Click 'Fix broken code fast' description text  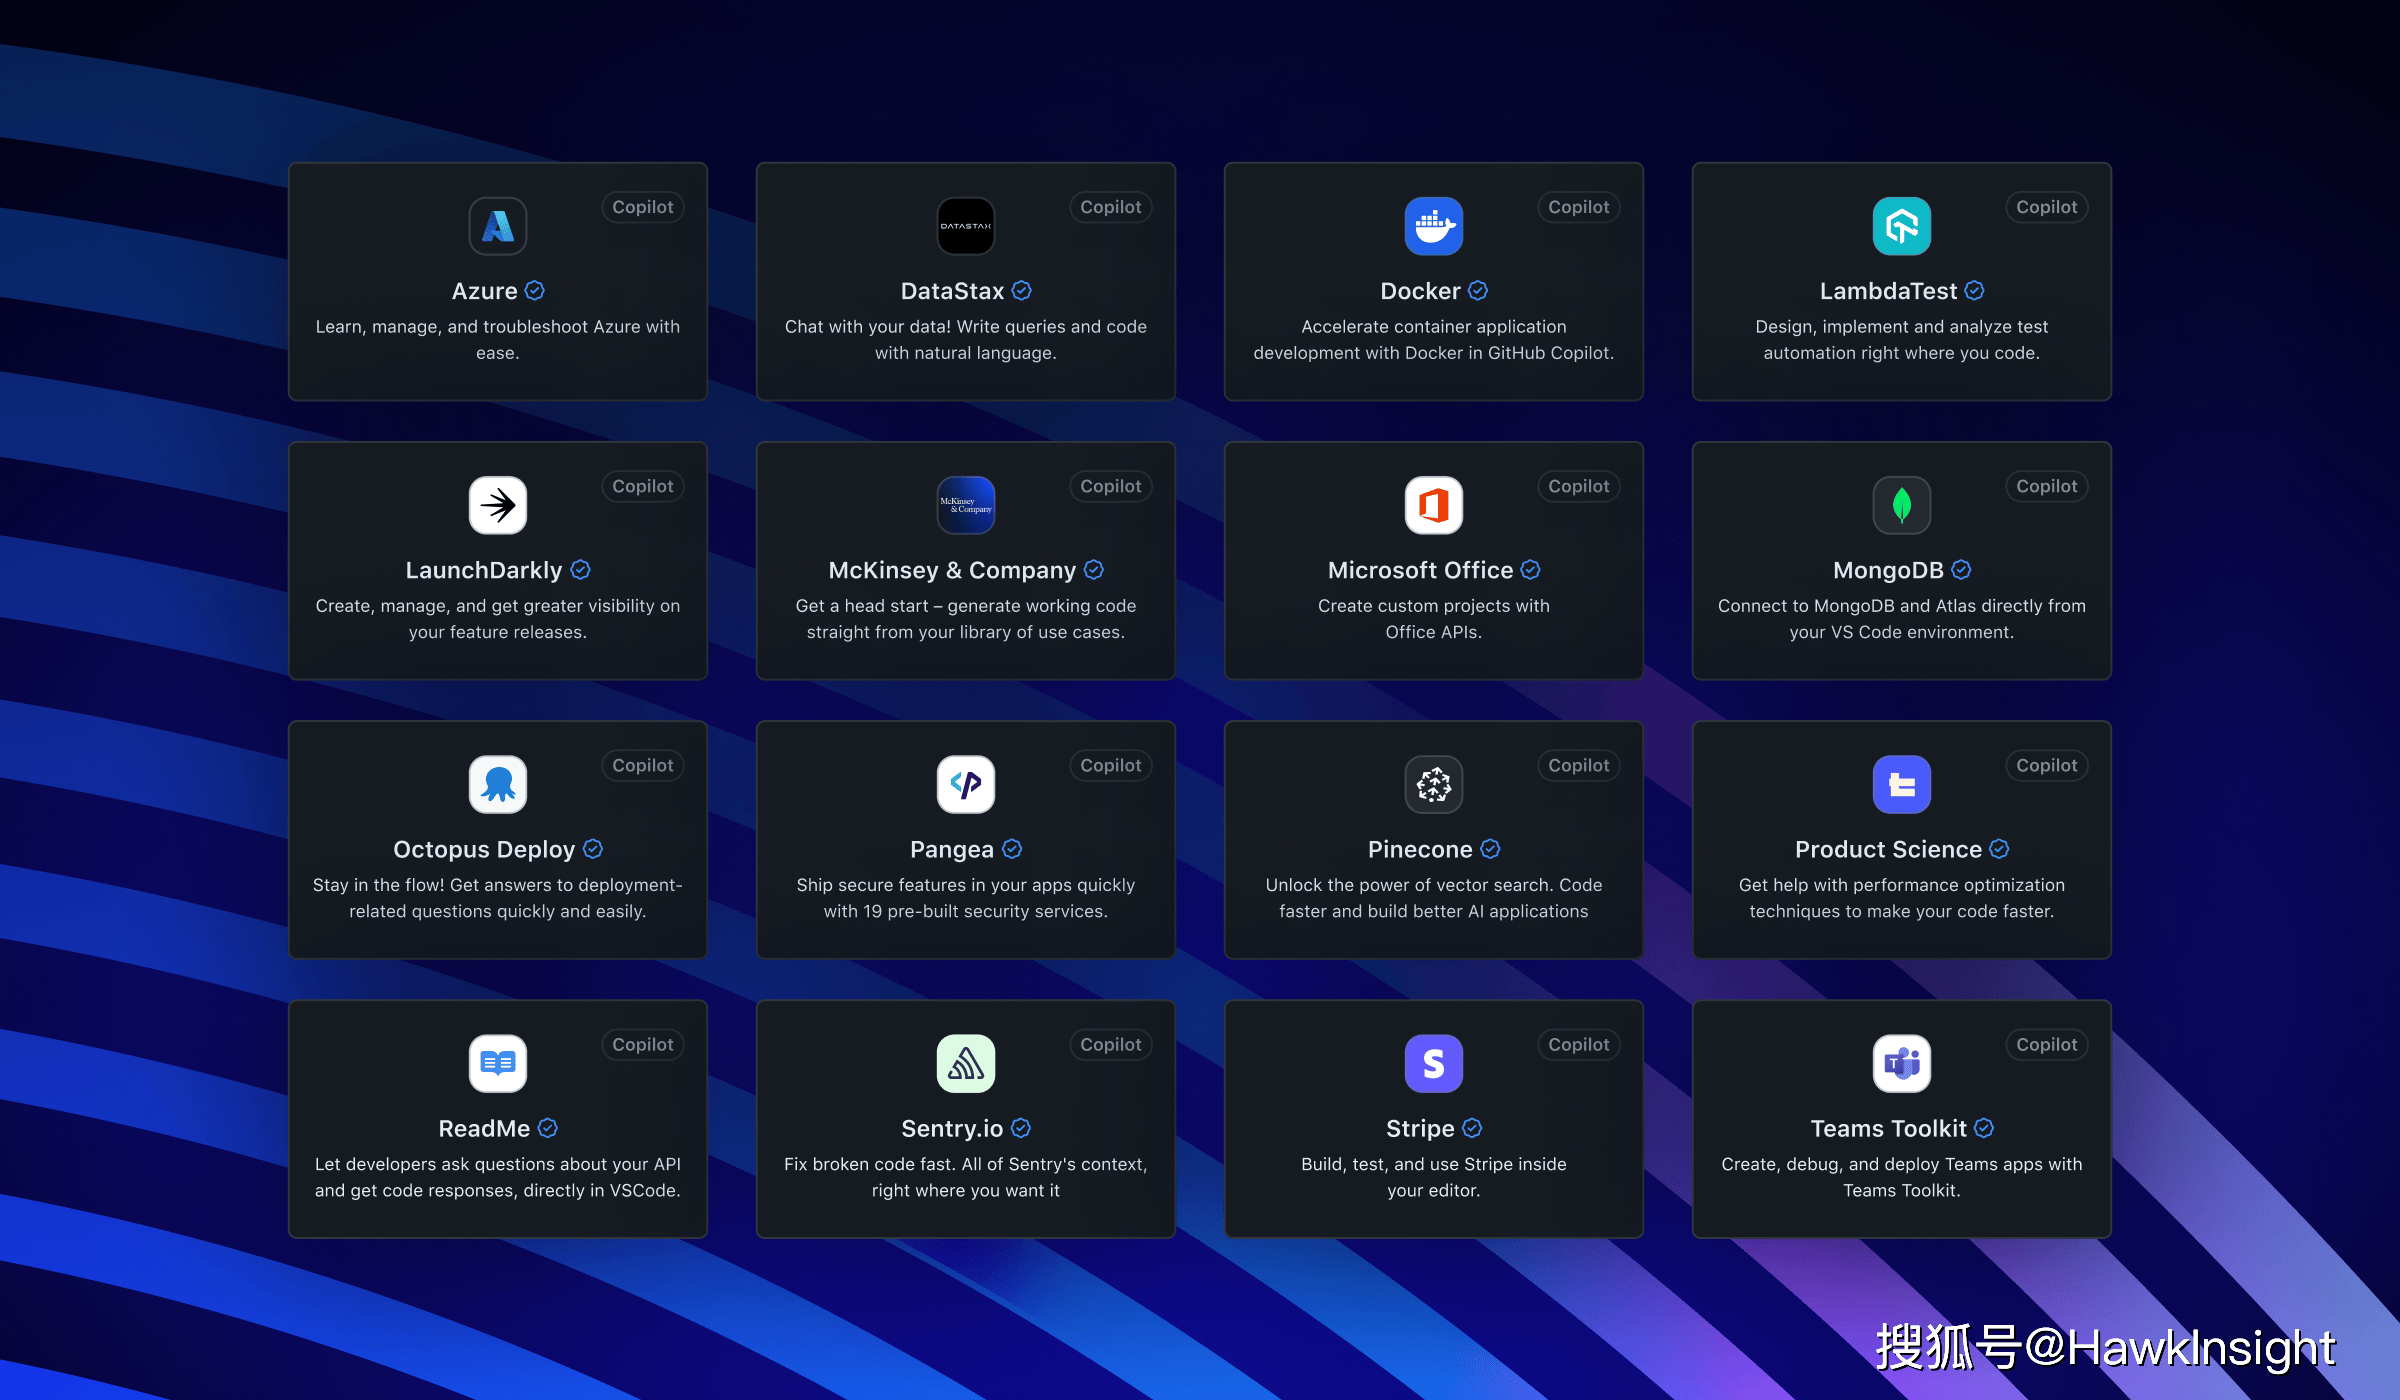click(x=966, y=1176)
